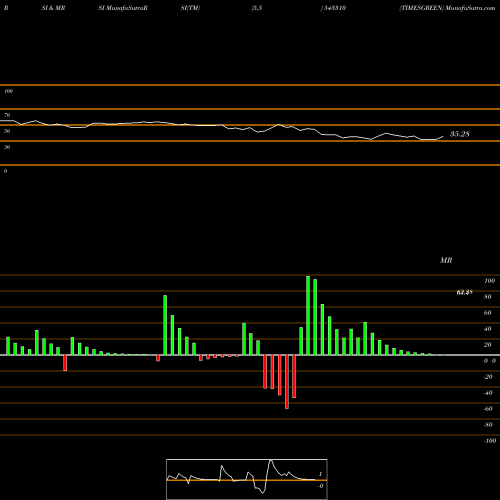Click the RSI axis label 50
The image size is (500, 500).
pyautogui.click(x=7, y=131)
